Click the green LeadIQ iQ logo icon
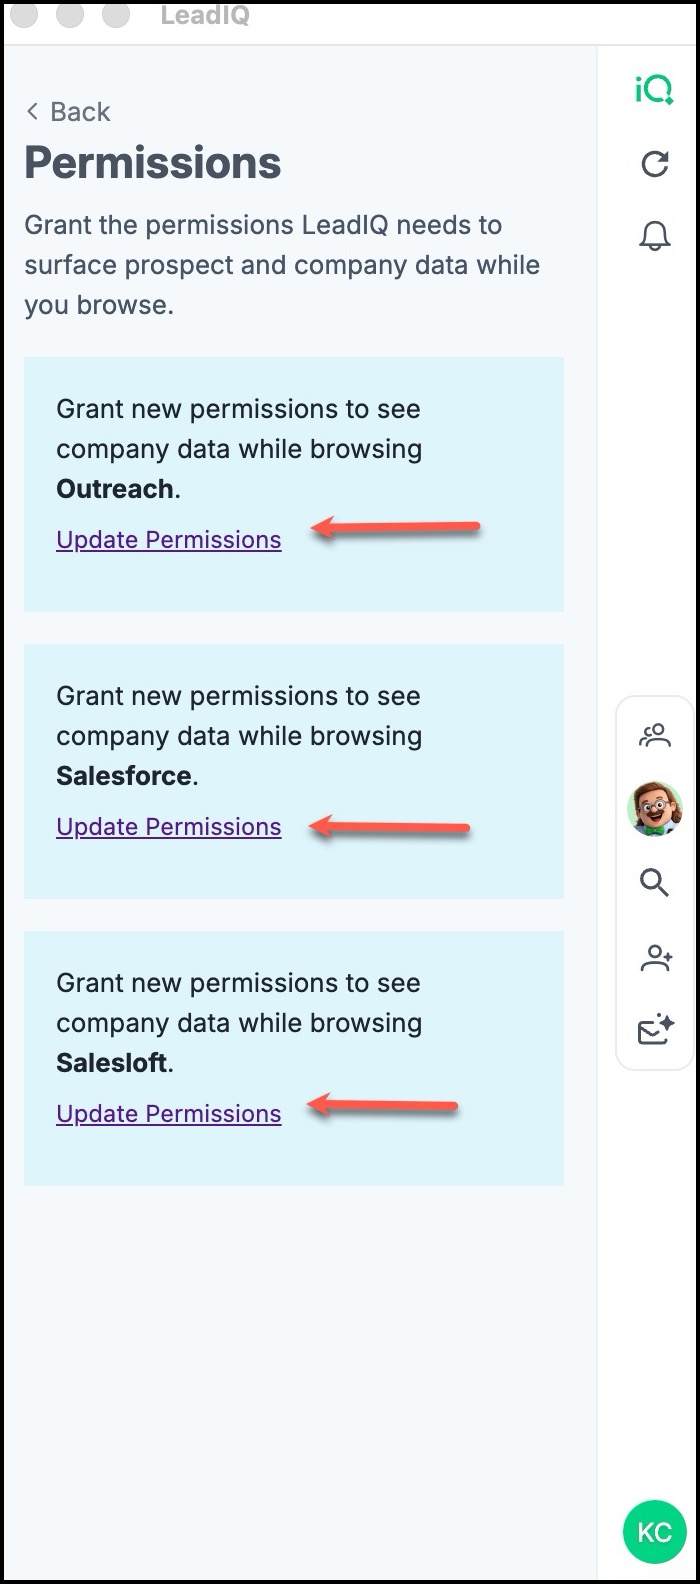Image resolution: width=700 pixels, height=1584 pixels. [x=654, y=90]
